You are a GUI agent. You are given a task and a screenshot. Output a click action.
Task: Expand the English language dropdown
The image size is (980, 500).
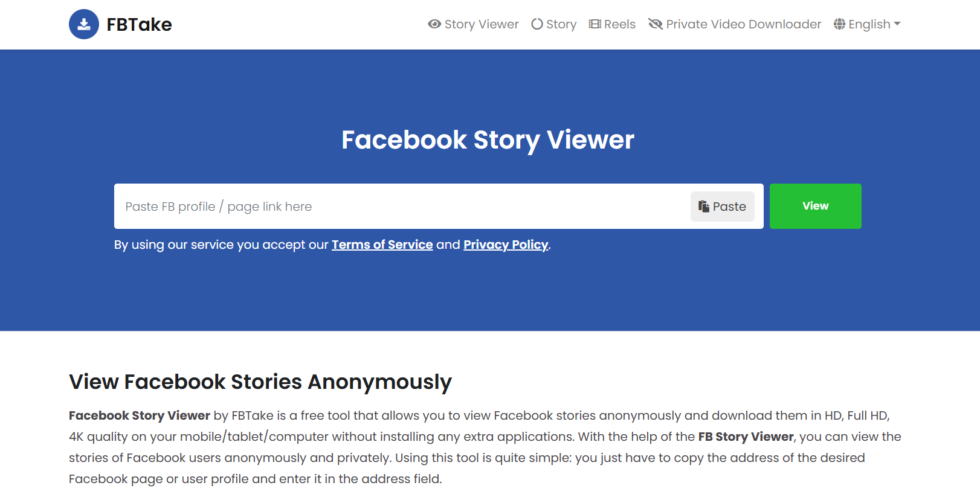click(867, 24)
